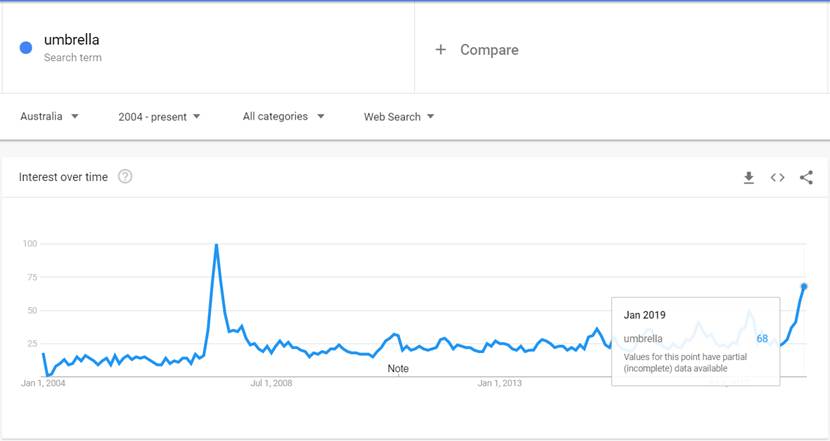The image size is (830, 441).
Task: Click the Jan 1, 2004 axis label
Action: pyautogui.click(x=45, y=383)
